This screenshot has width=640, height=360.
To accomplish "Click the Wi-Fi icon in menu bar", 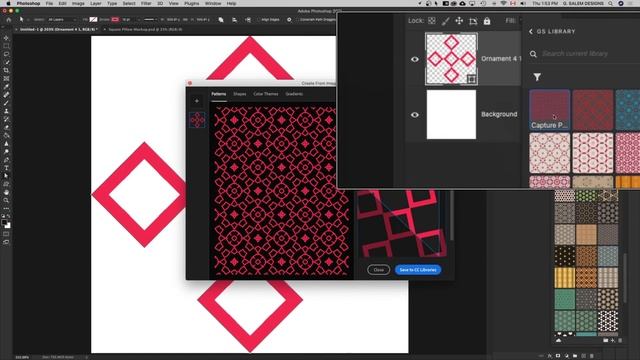I will coord(503,3).
